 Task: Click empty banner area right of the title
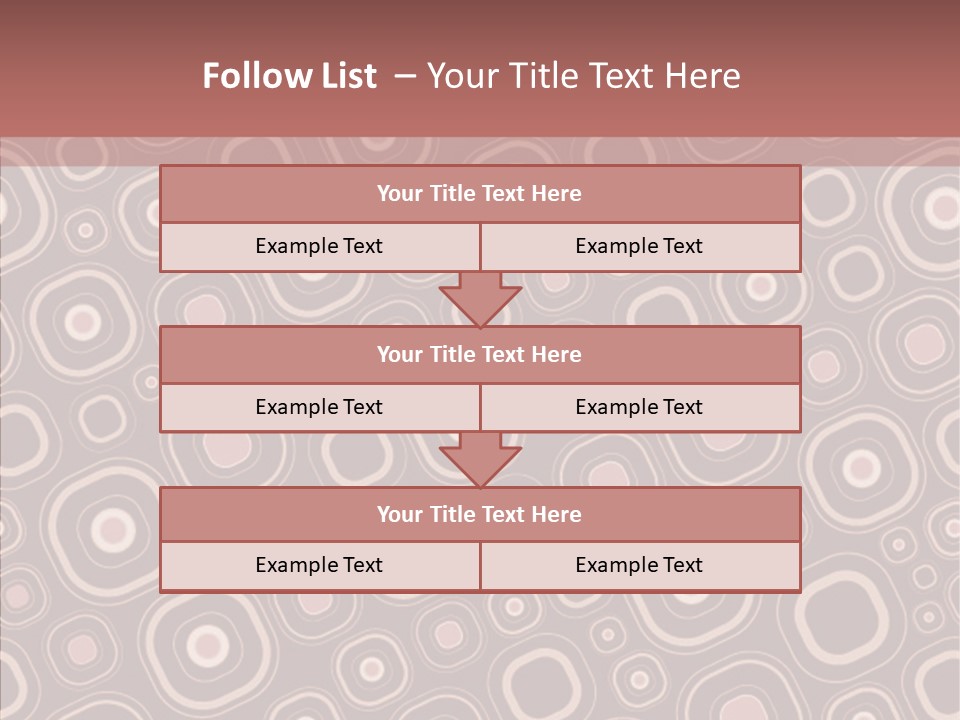coord(860,76)
